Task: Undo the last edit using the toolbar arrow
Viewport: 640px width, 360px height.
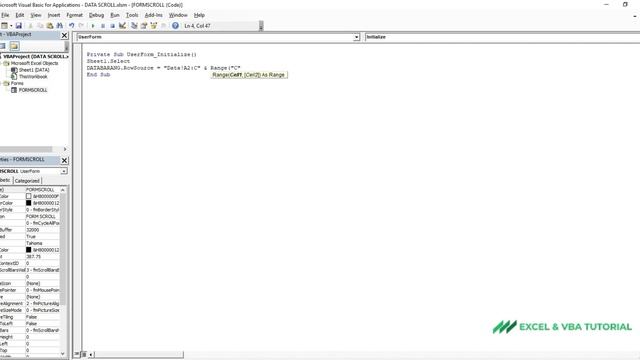Action: (x=71, y=26)
